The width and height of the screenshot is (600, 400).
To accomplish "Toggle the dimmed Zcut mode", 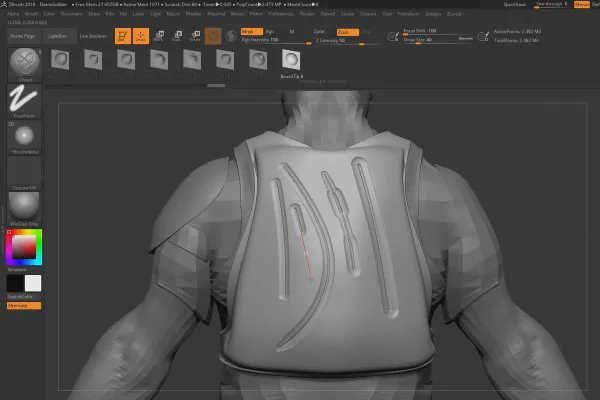I will [x=366, y=32].
